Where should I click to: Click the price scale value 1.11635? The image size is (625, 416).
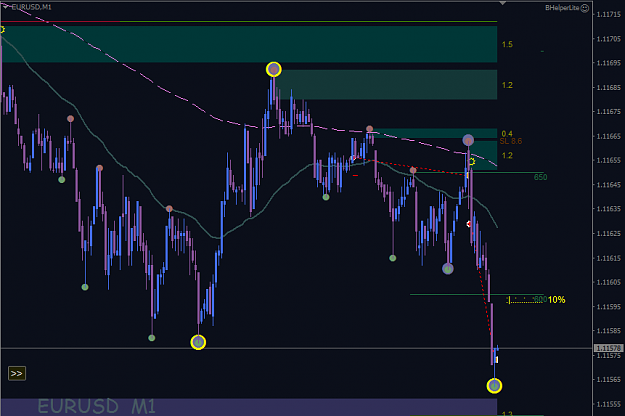point(609,209)
